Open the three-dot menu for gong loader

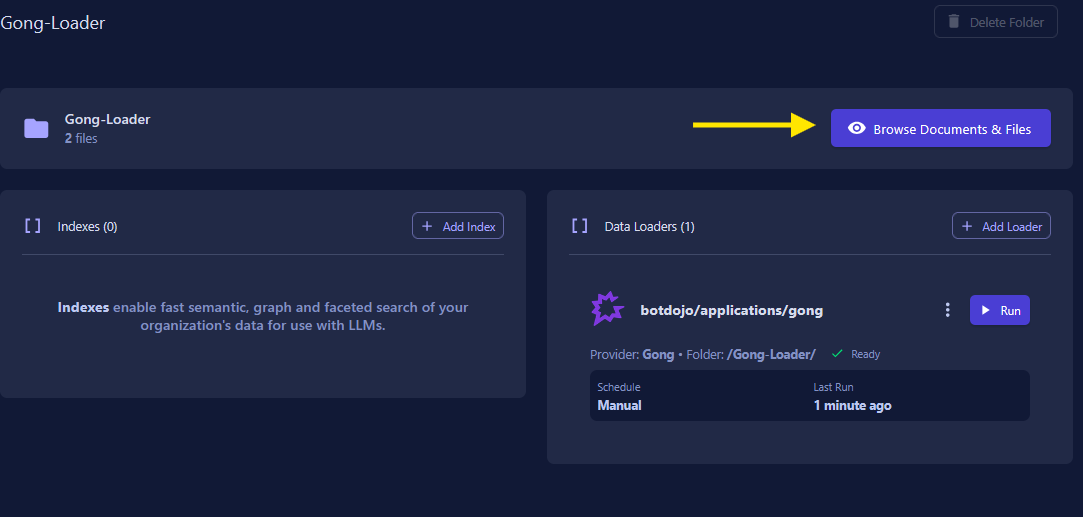click(x=948, y=310)
